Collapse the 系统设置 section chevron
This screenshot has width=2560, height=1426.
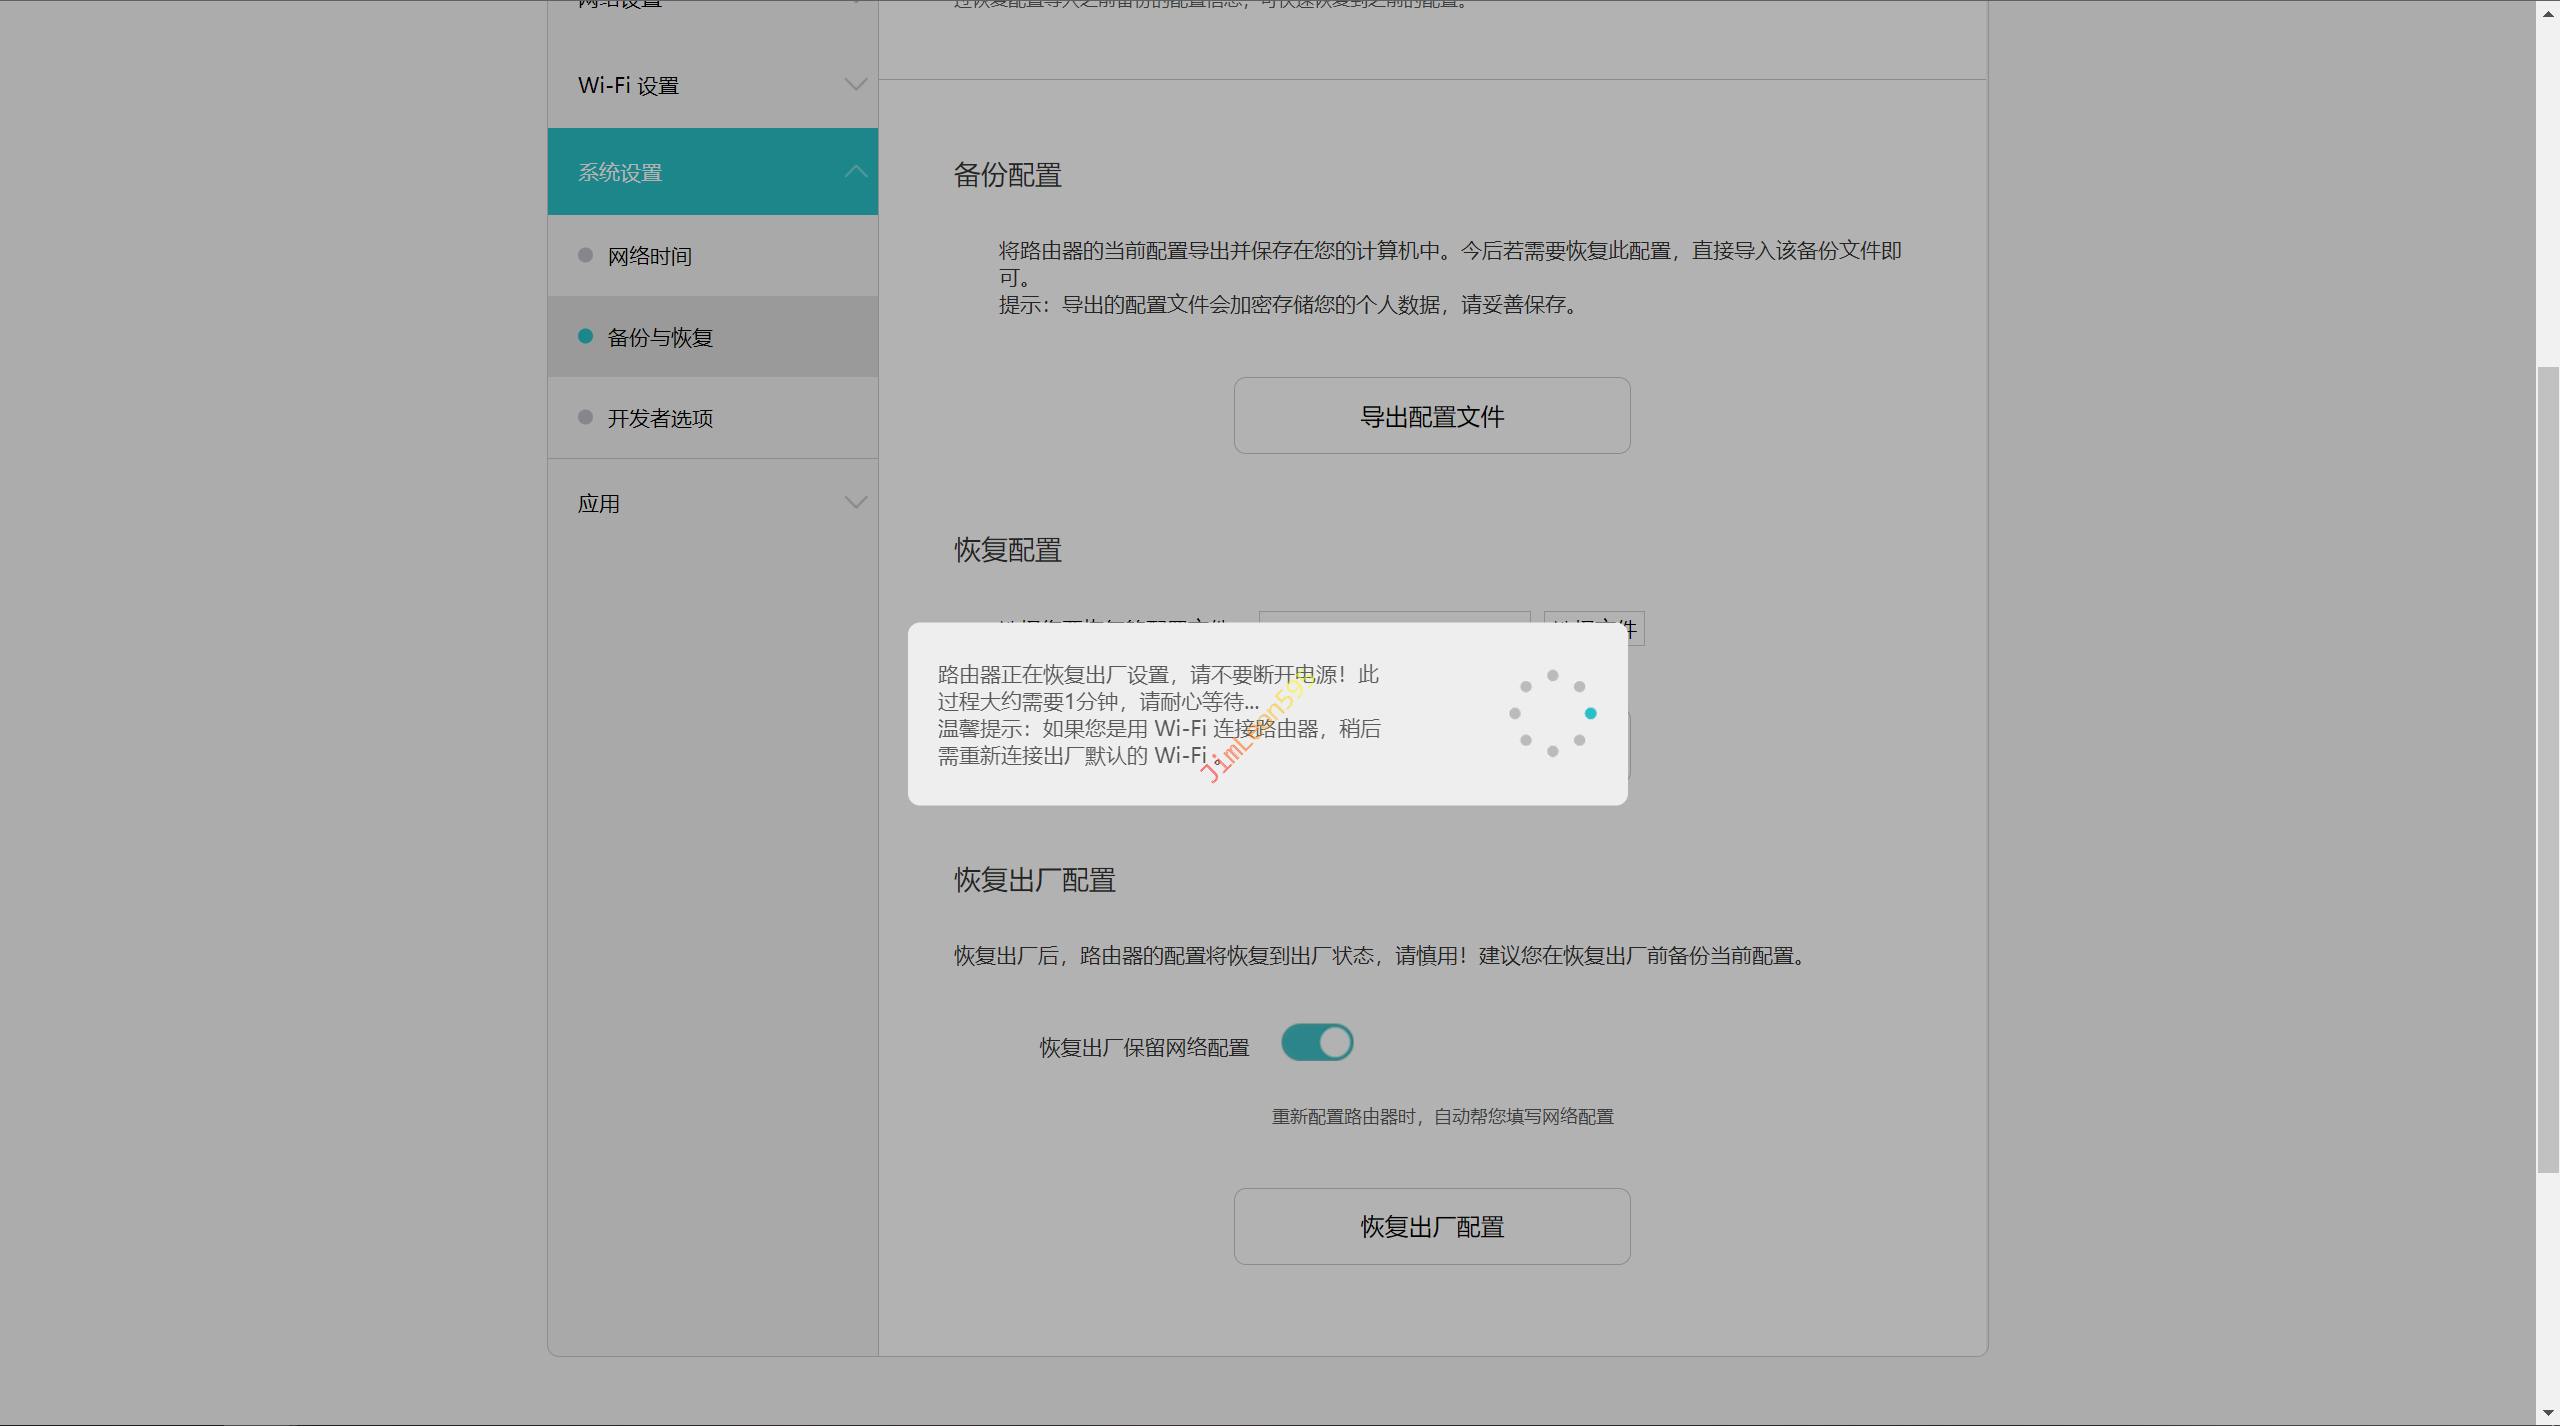pyautogui.click(x=855, y=172)
